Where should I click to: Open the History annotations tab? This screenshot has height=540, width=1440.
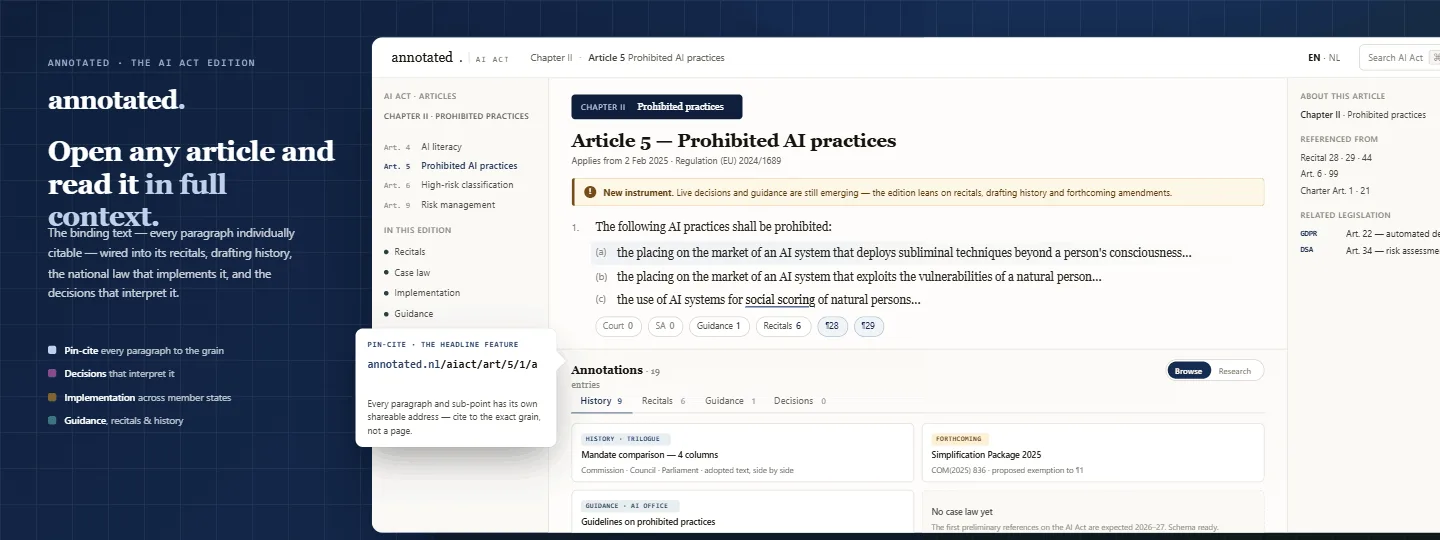tap(602, 401)
